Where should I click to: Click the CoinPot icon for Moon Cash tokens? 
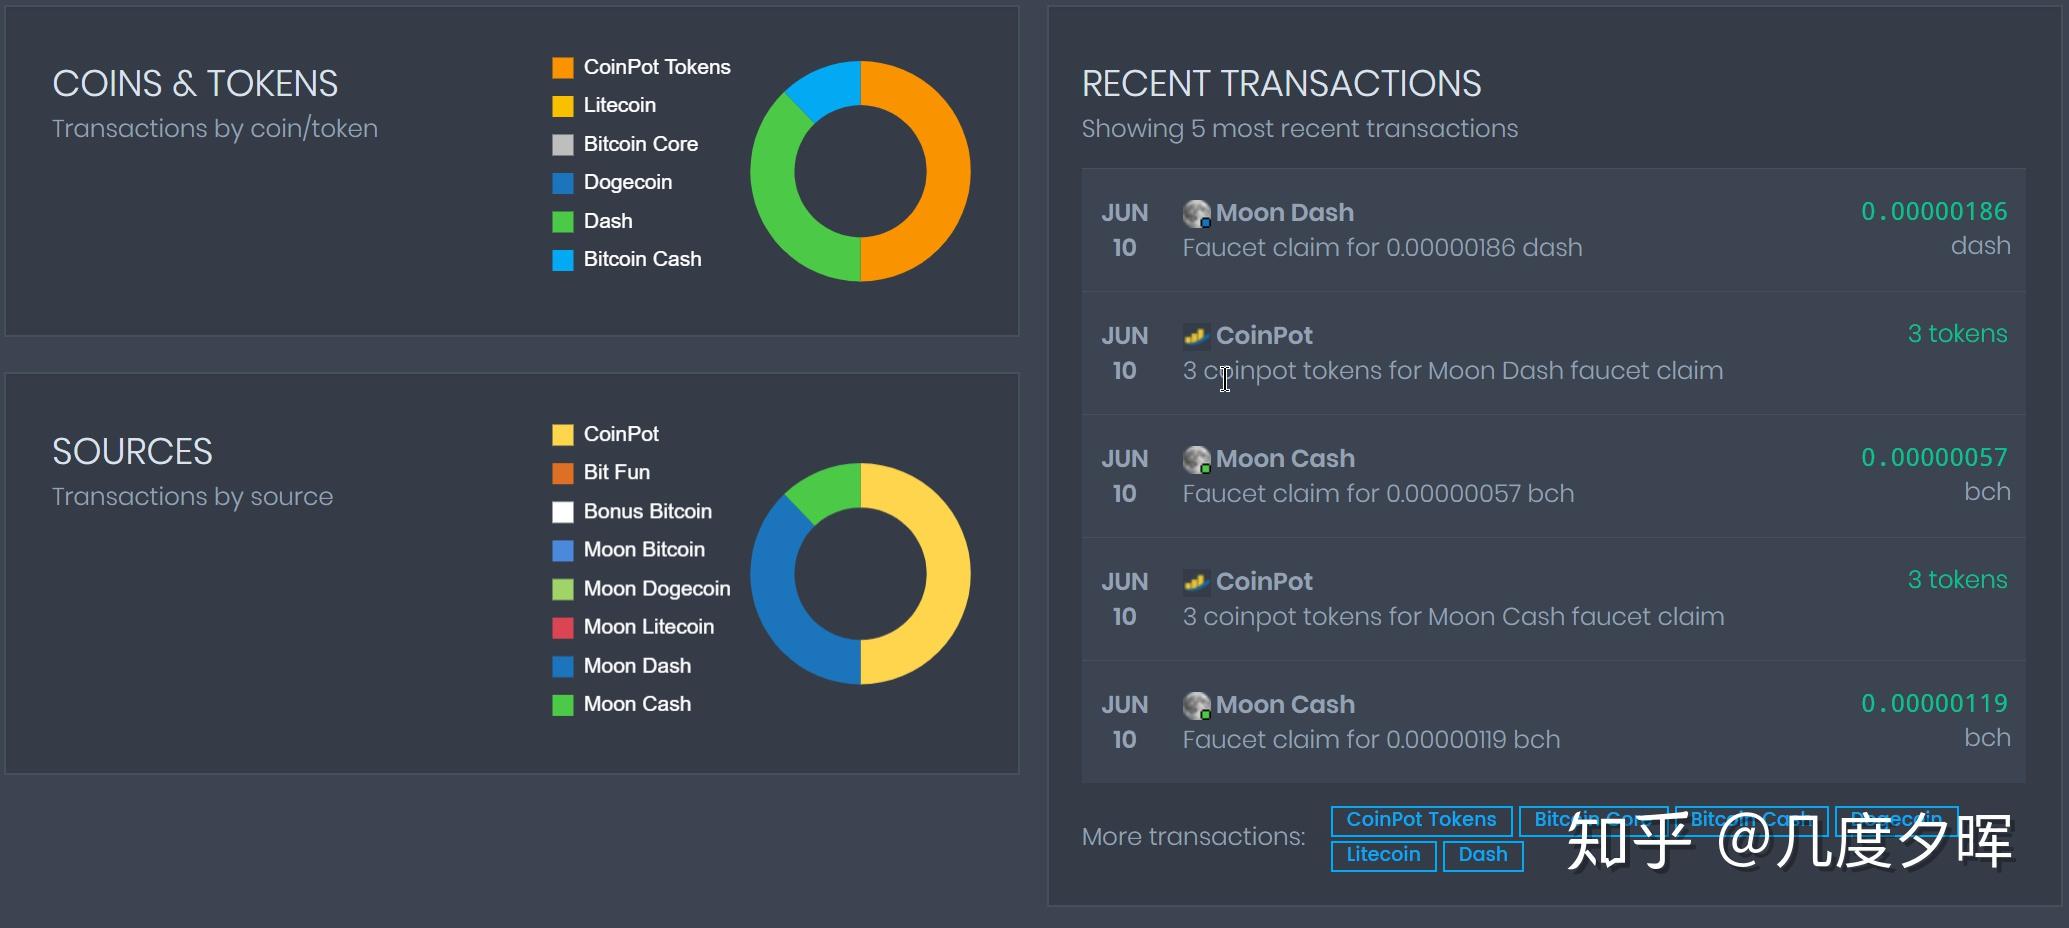coord(1196,582)
